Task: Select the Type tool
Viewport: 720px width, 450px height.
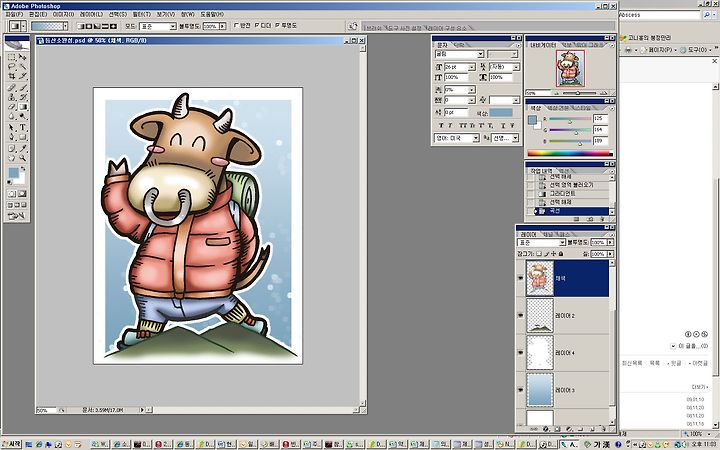Action: click(x=22, y=128)
